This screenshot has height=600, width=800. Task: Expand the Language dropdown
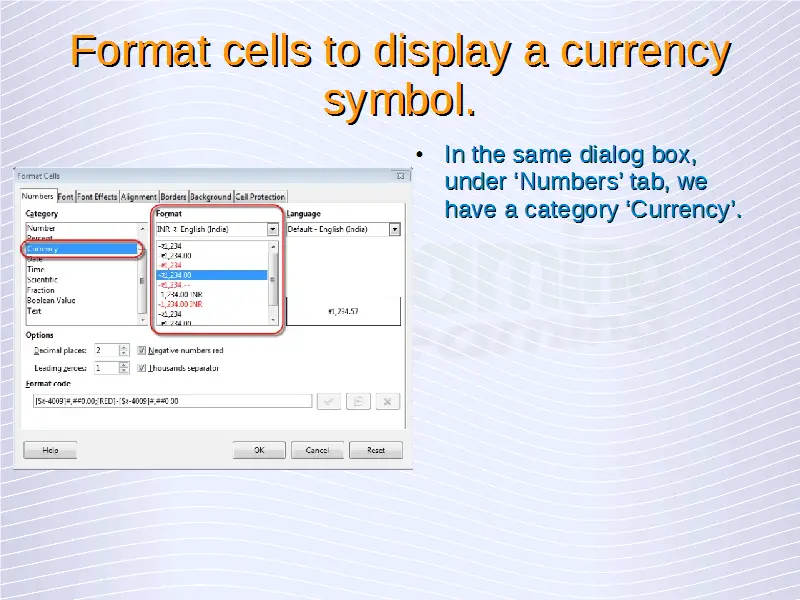[x=394, y=229]
